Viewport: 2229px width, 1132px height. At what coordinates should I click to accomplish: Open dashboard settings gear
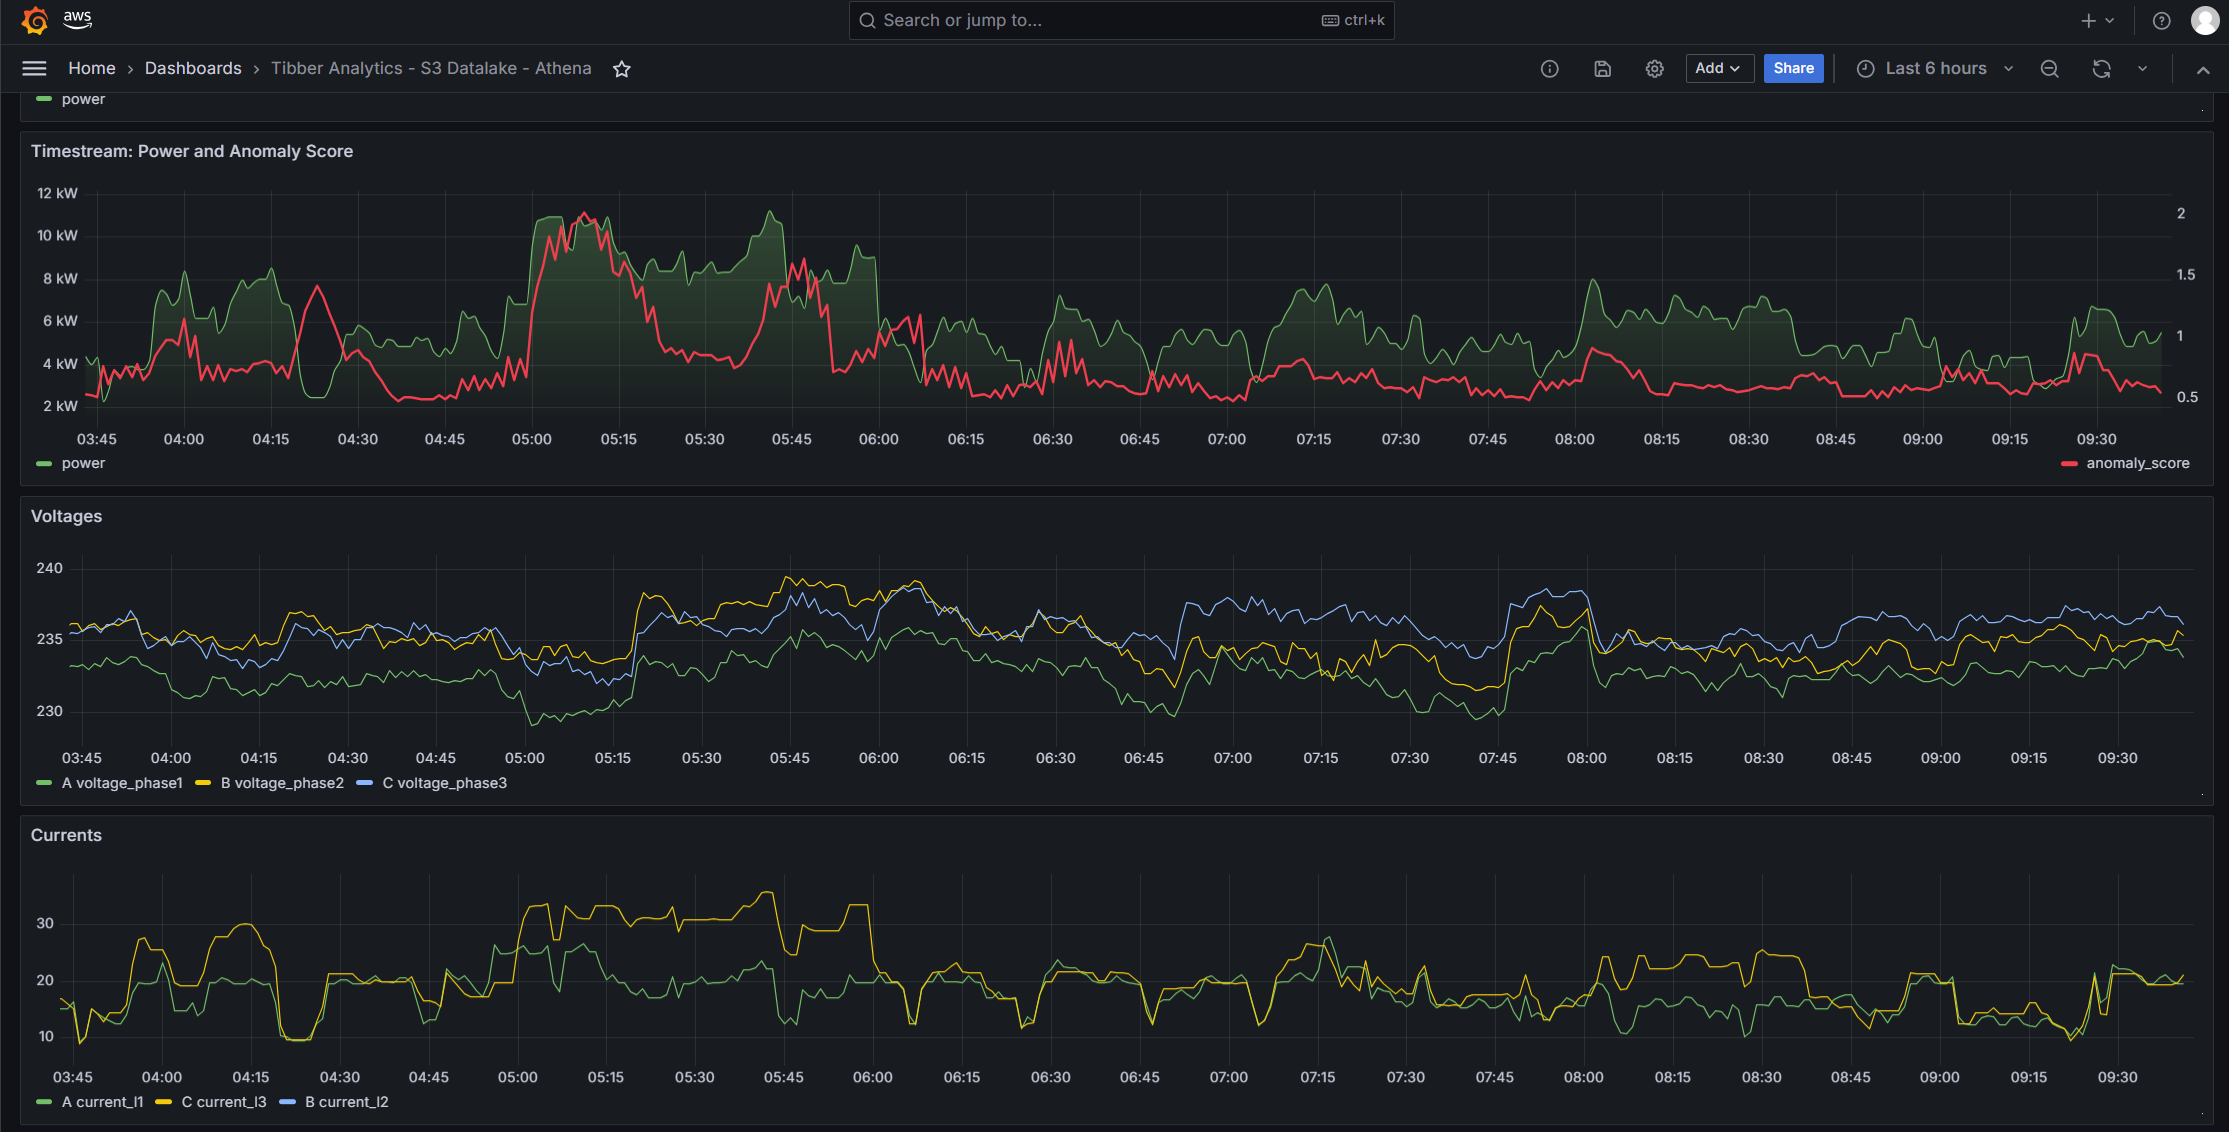1655,69
